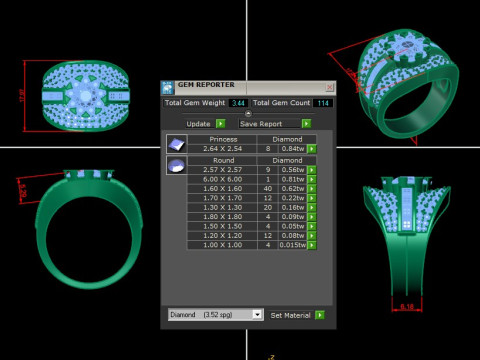The width and height of the screenshot is (480, 360).
Task: Click the Save Report label
Action: (x=261, y=124)
